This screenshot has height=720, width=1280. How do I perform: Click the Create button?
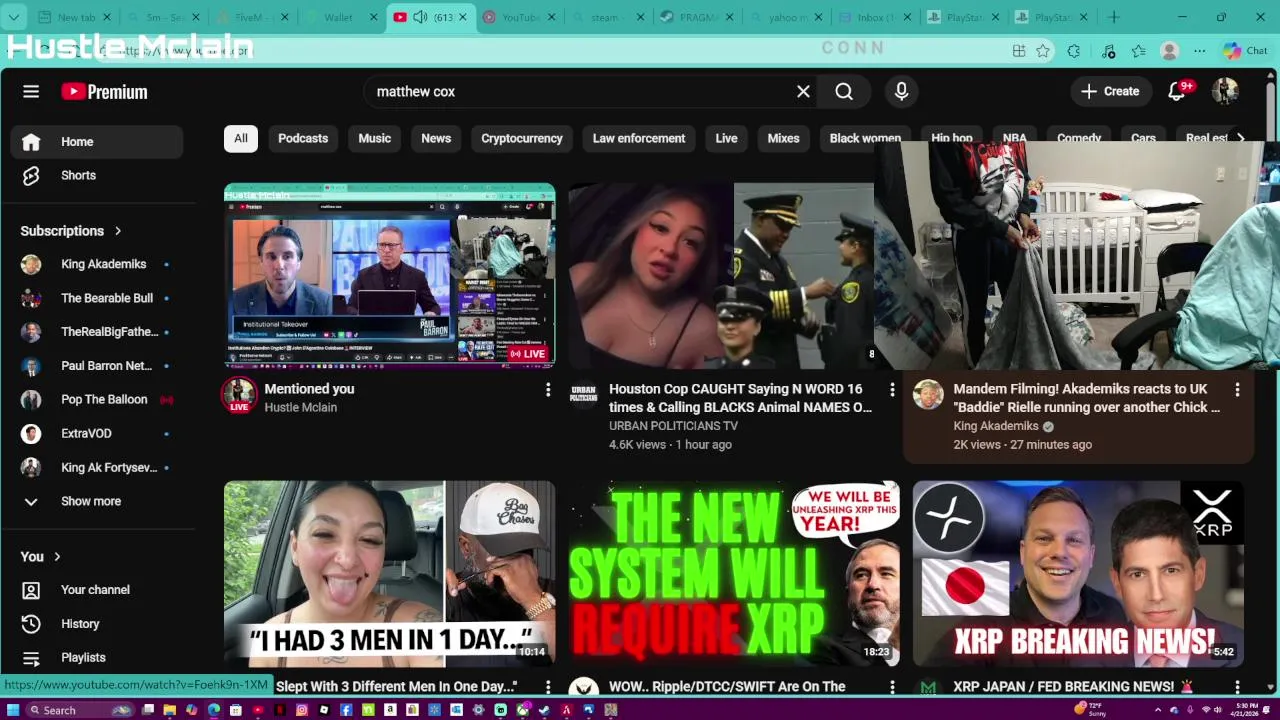pos(1110,91)
